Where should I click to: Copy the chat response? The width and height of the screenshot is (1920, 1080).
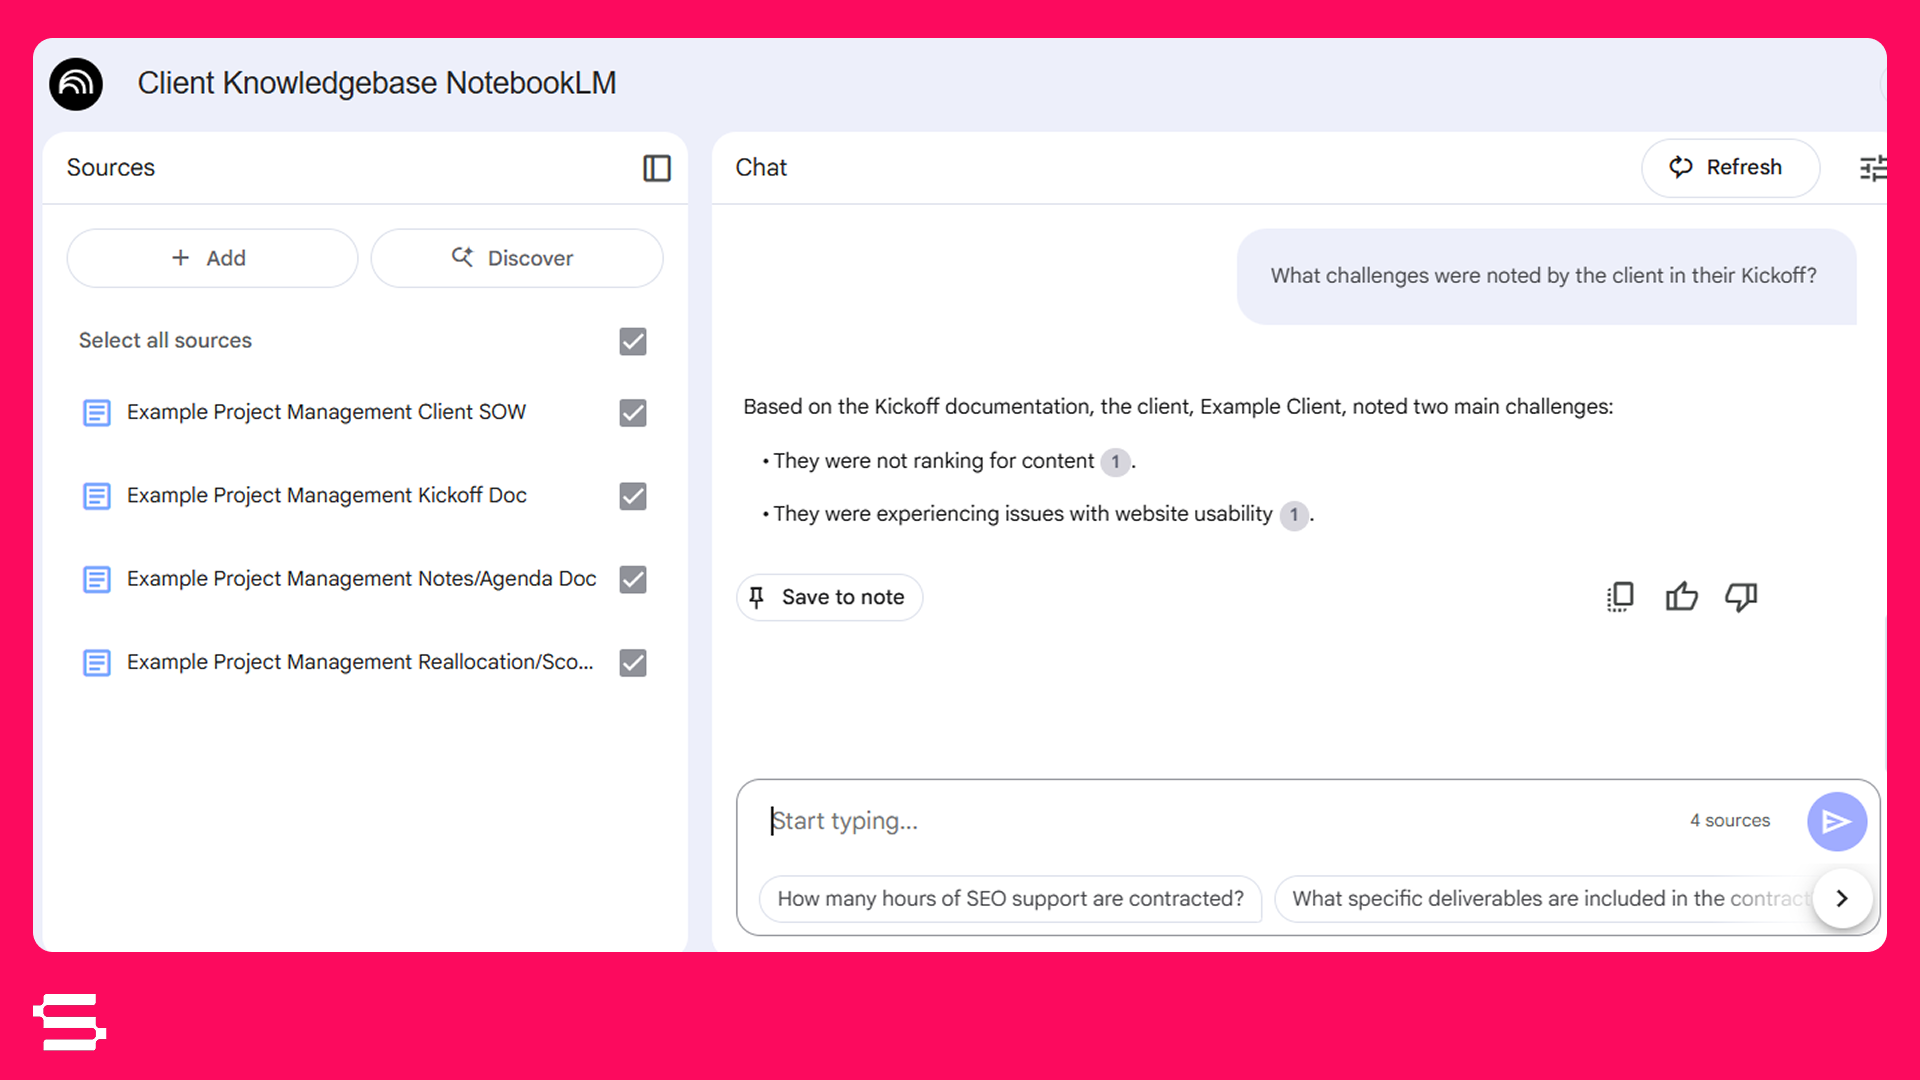1620,597
